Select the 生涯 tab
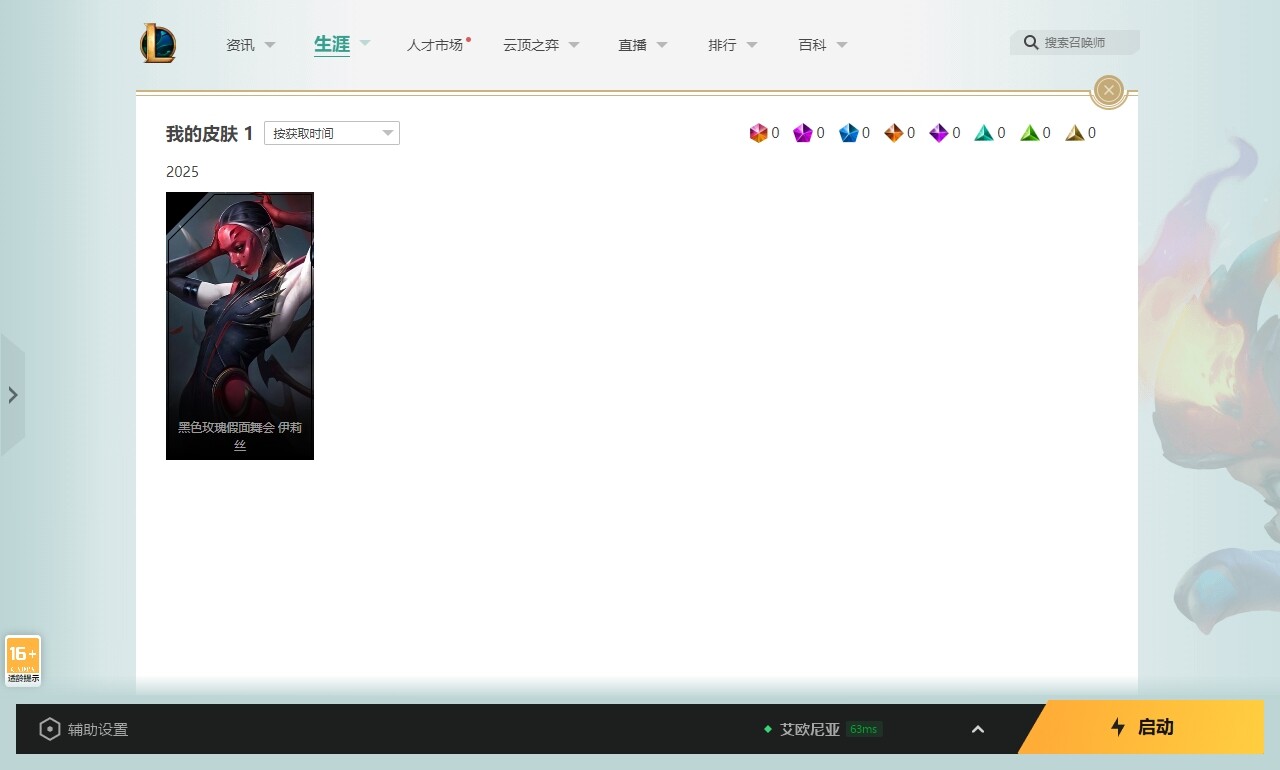Screen dimensions: 1280x770 coord(332,44)
